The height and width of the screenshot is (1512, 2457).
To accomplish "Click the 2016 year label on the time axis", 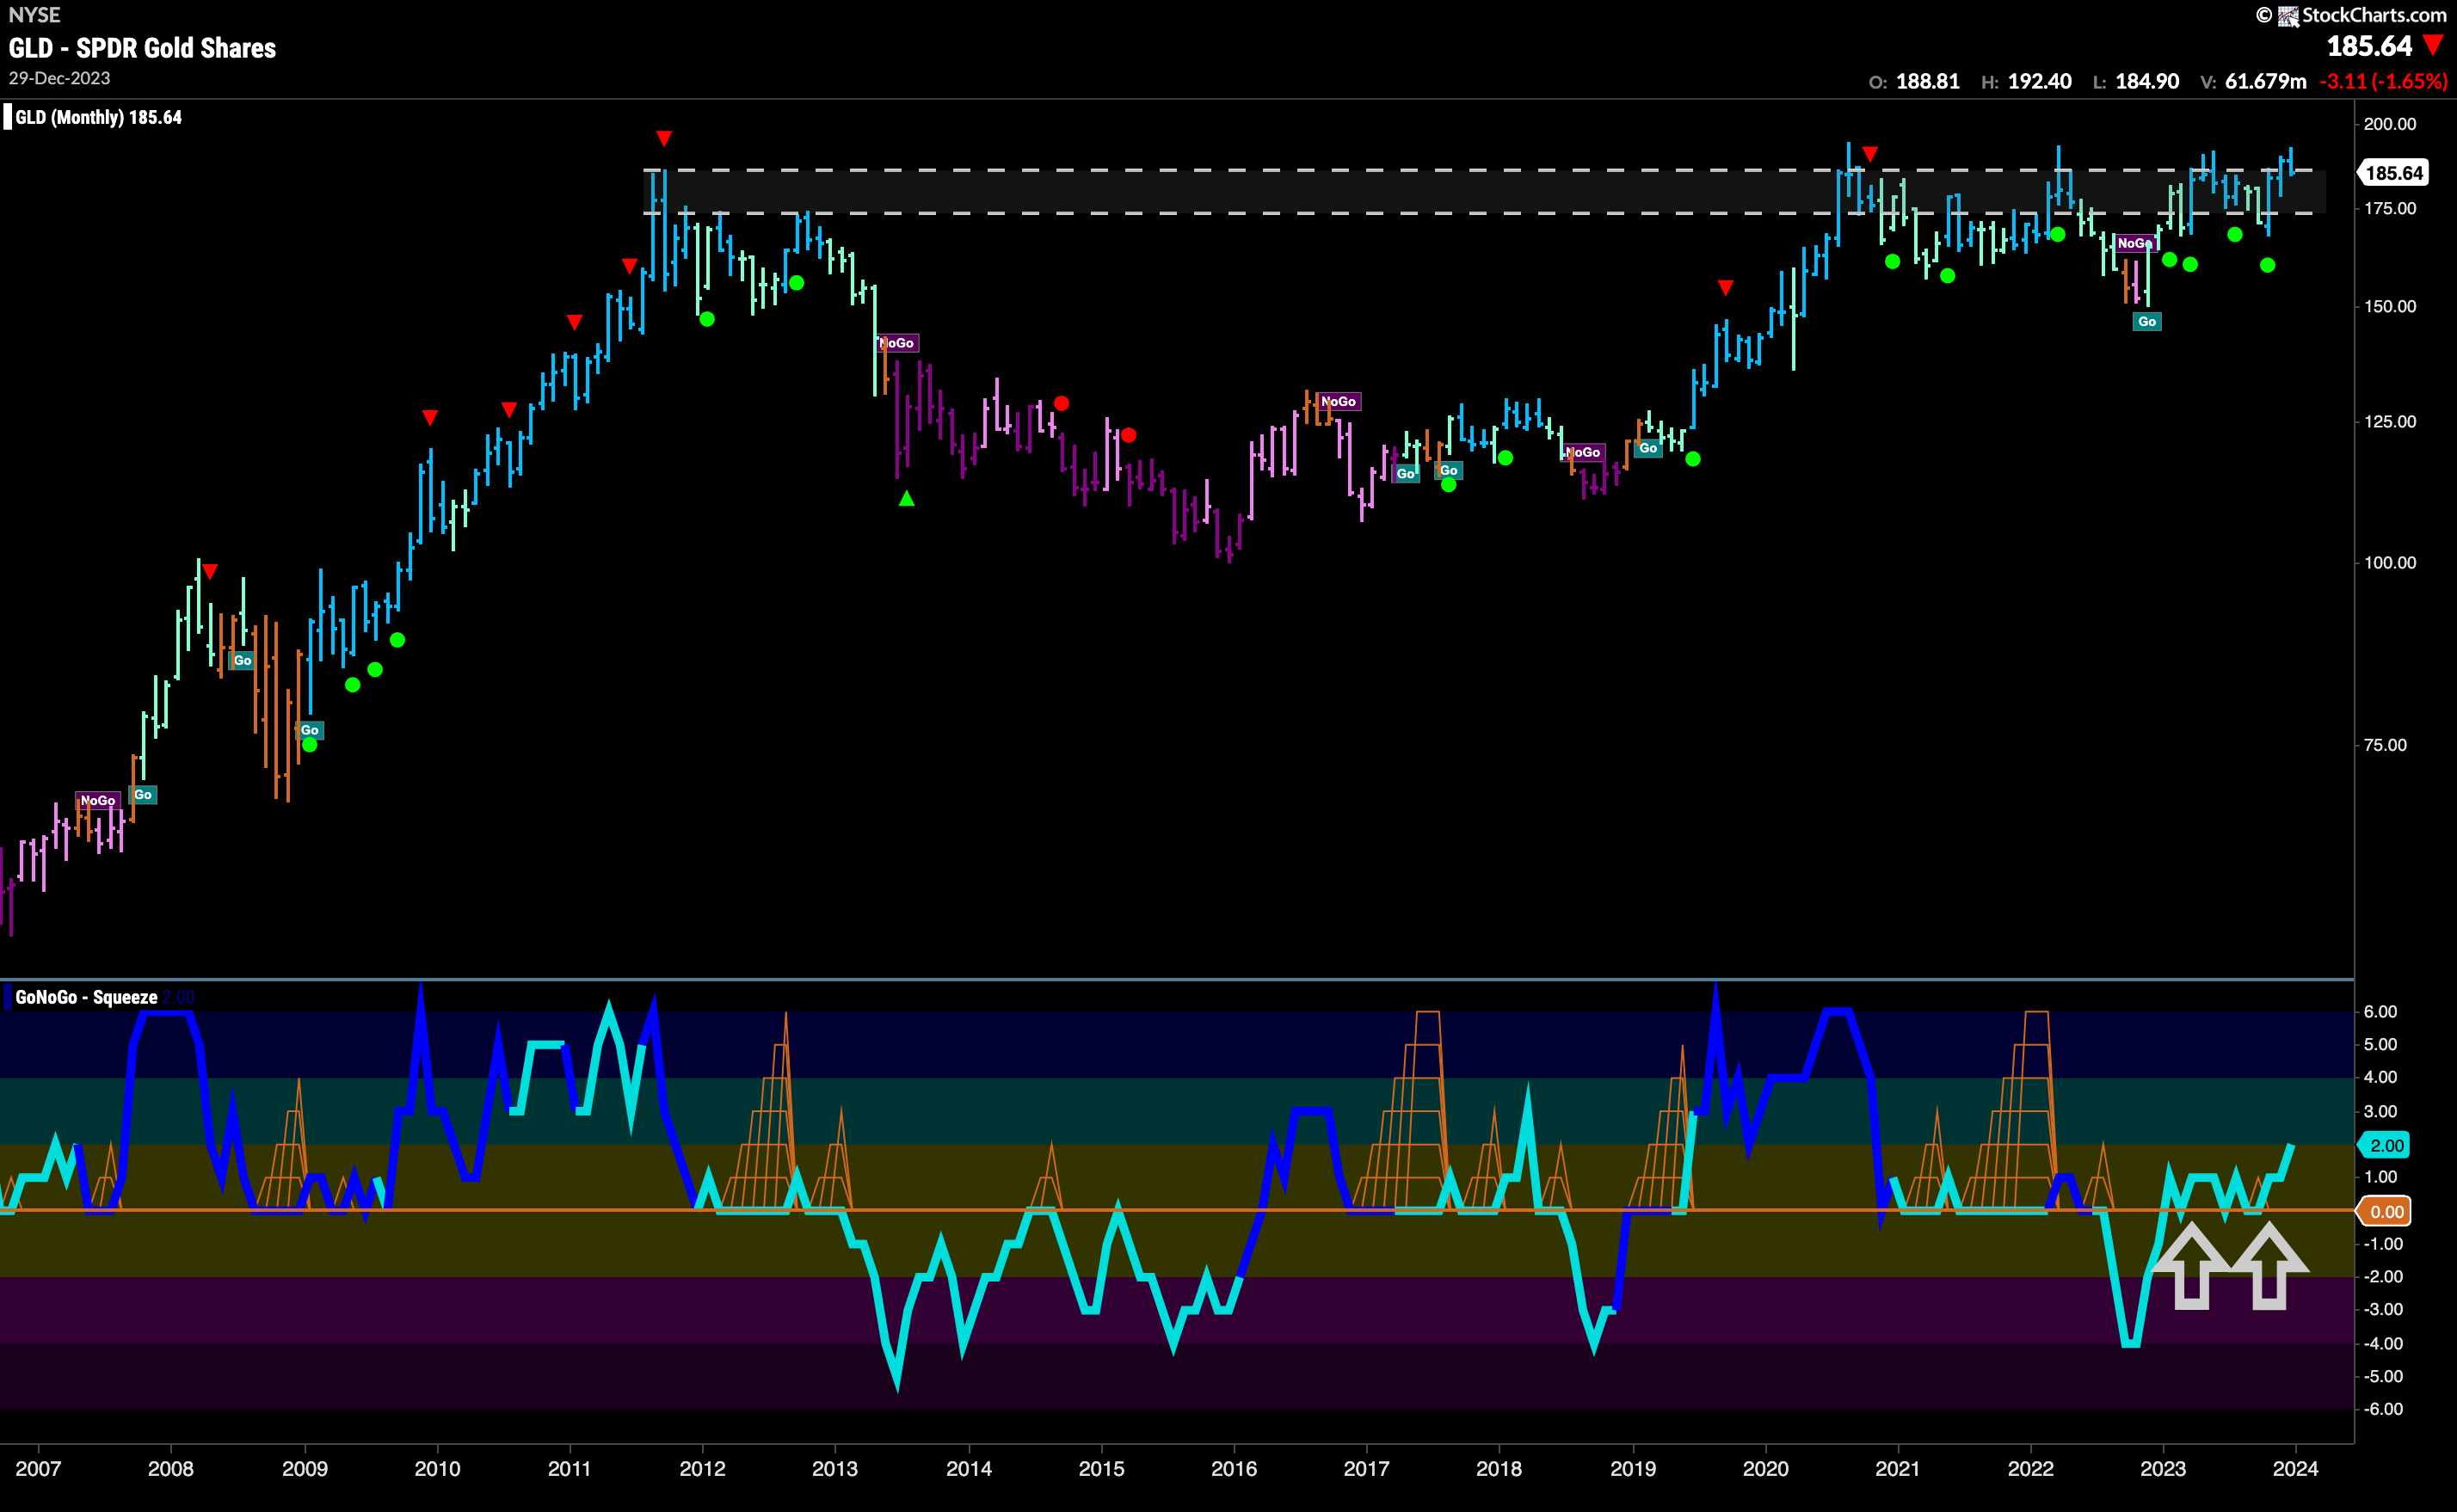I will coord(1234,1468).
